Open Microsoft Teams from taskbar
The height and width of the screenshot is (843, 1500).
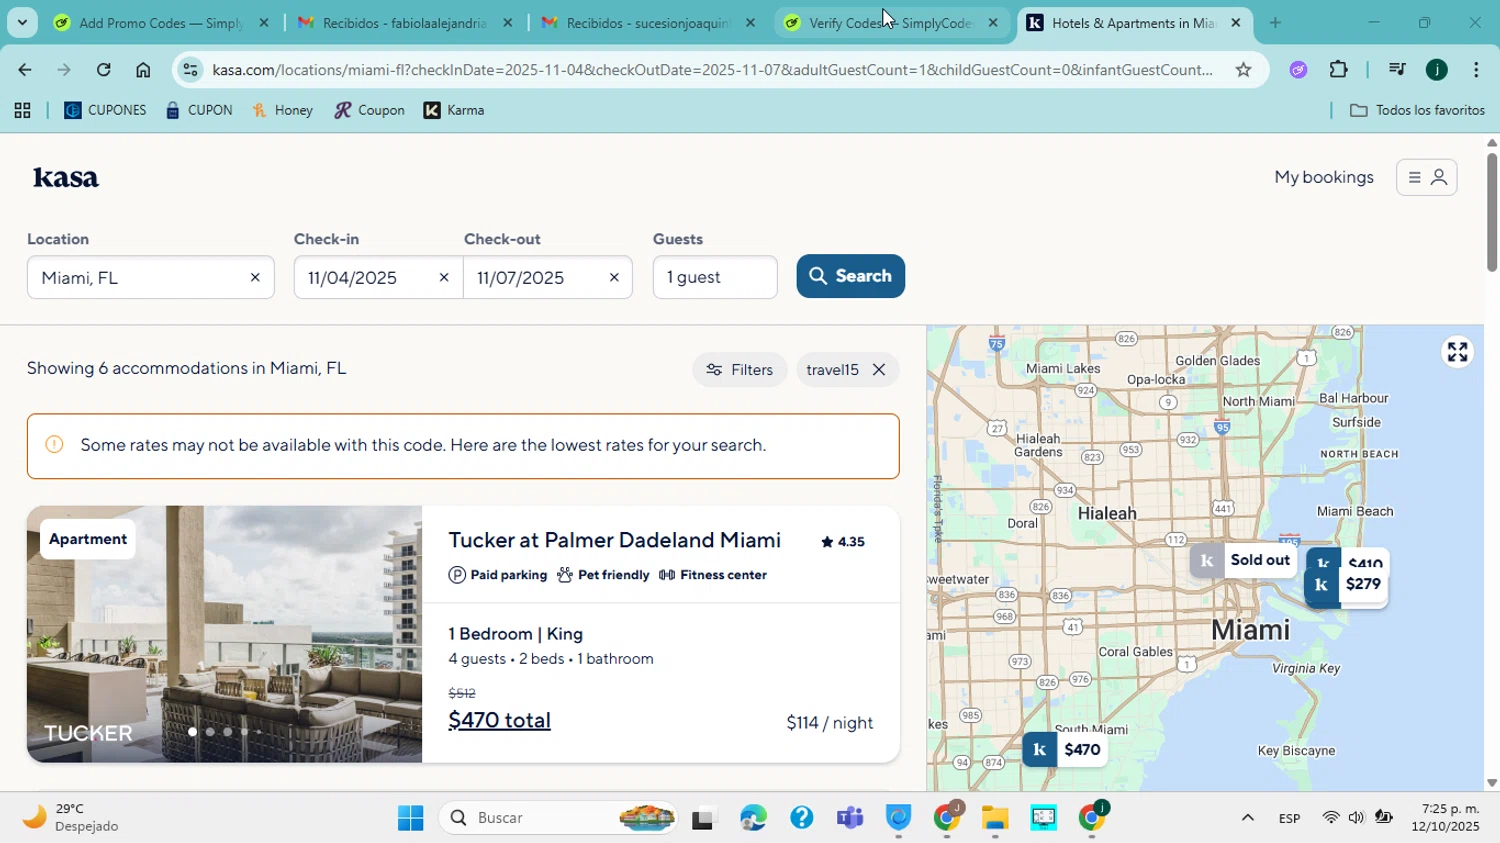point(850,818)
